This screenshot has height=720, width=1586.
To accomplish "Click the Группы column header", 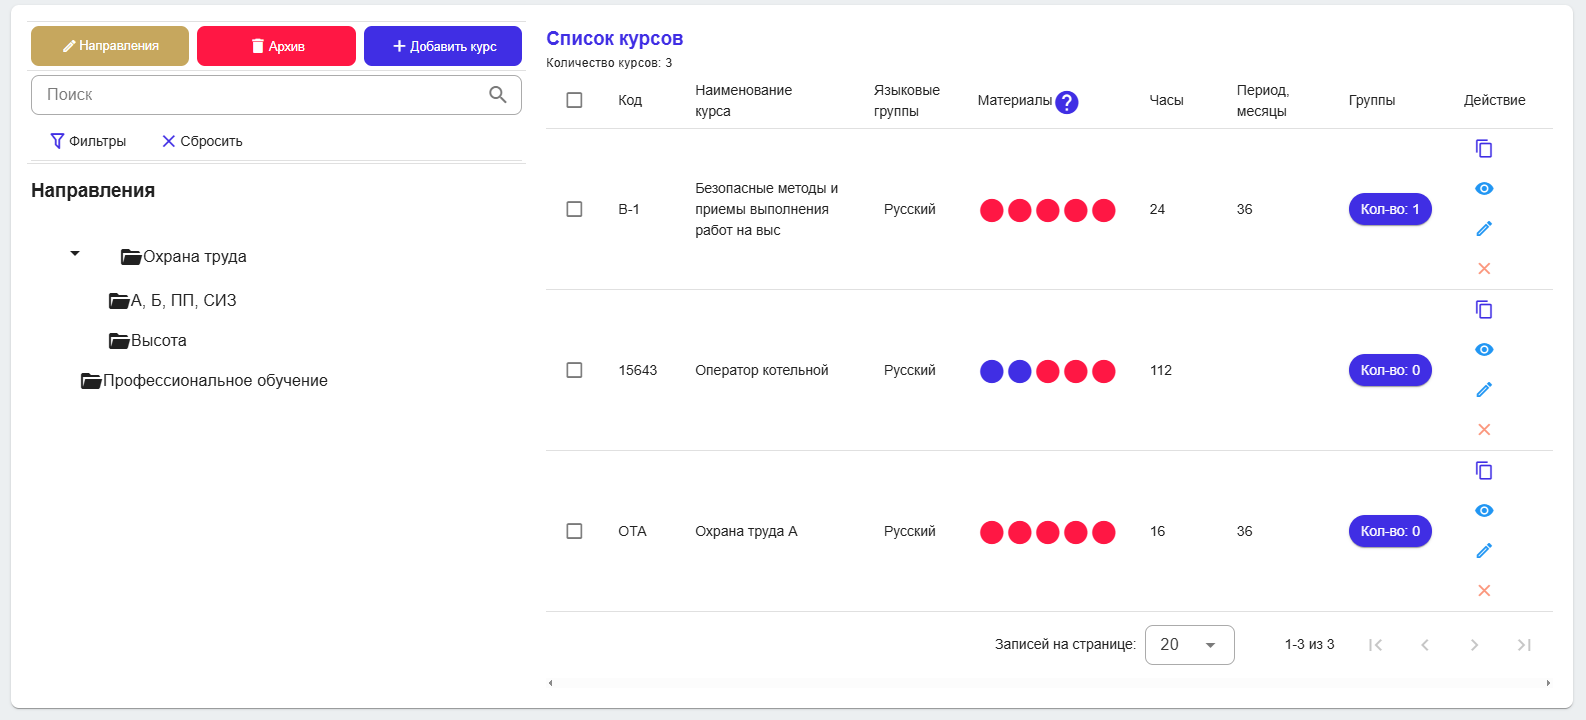I will click(1372, 100).
